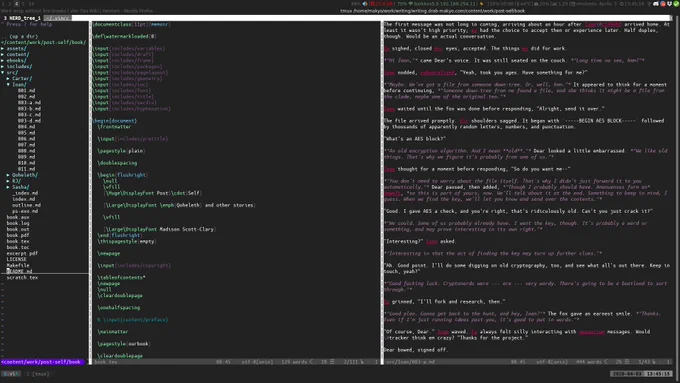The image size is (680, 383).
Task: Choose 008.md in the tree
Action: 26,151
